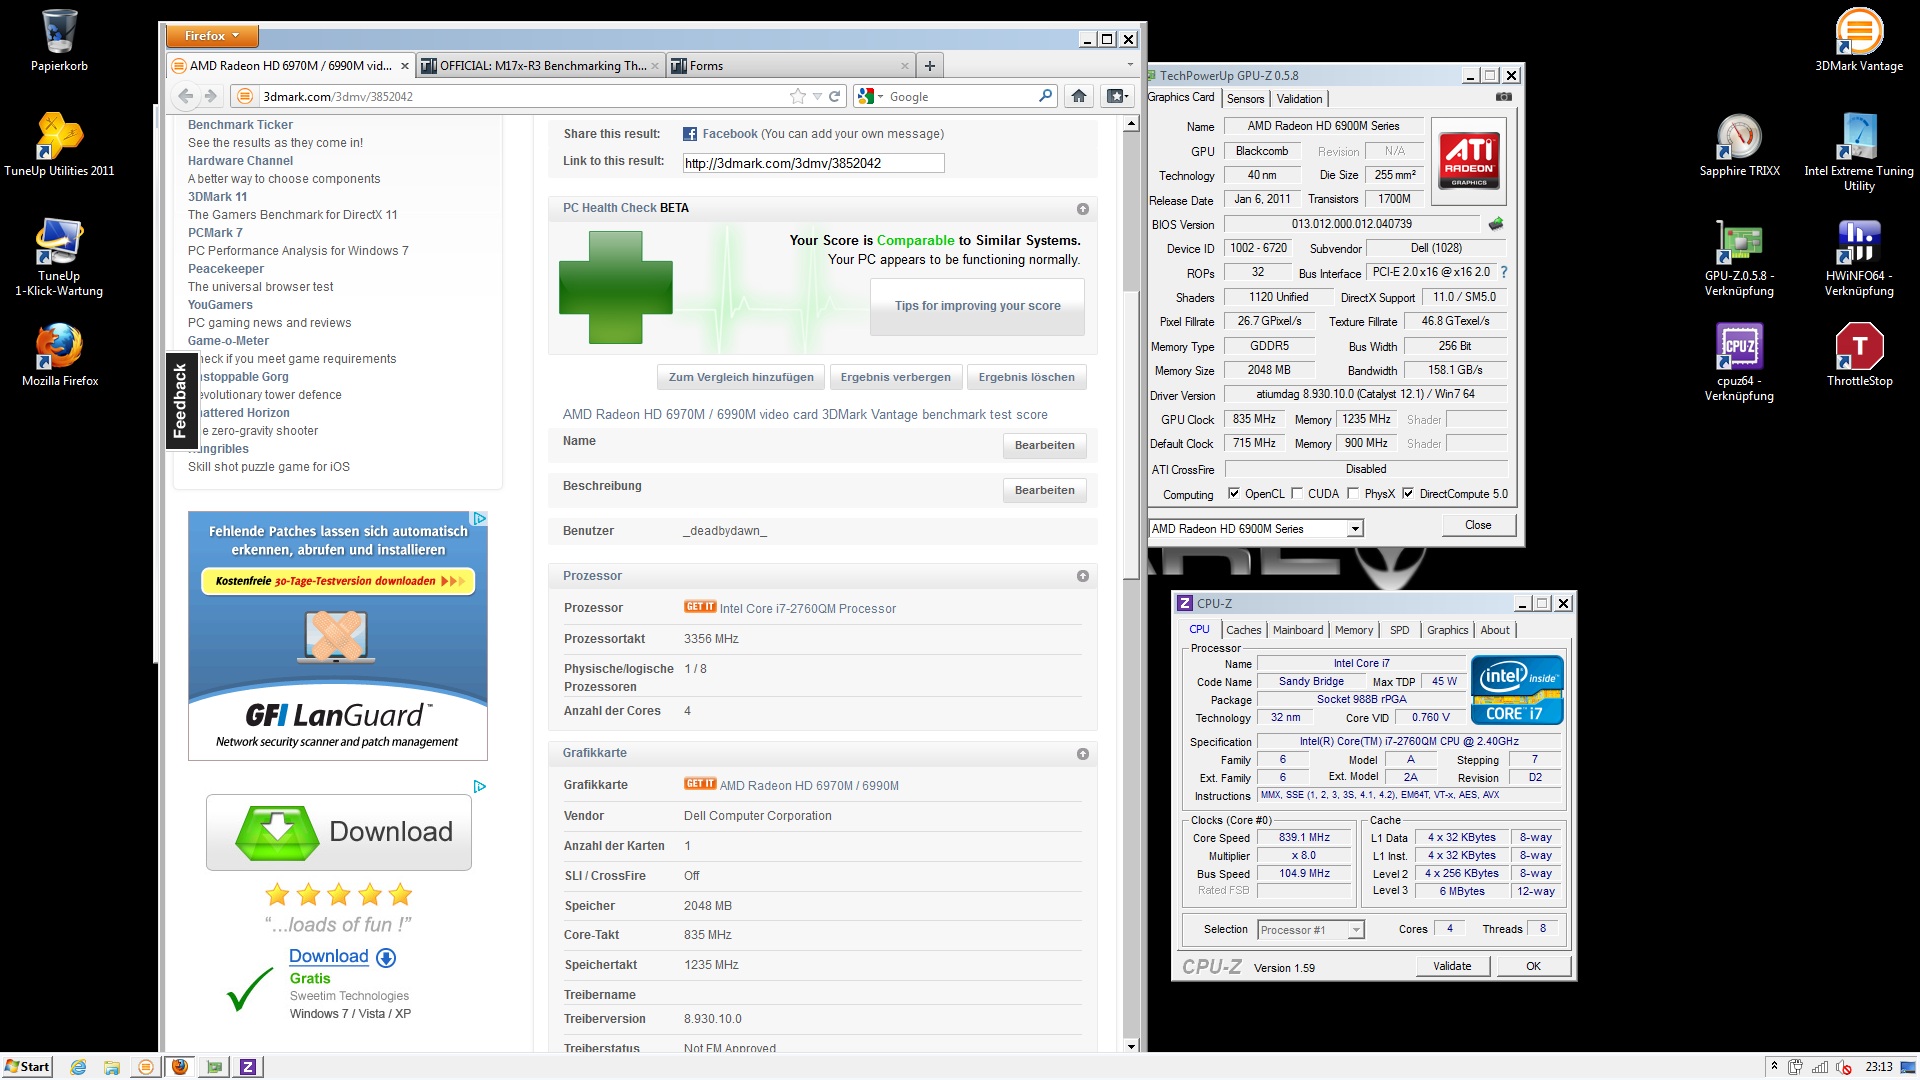Open HWiNFO64 shortcut desktop icon
Image resolution: width=1920 pixels, height=1080 pixels.
pyautogui.click(x=1859, y=257)
